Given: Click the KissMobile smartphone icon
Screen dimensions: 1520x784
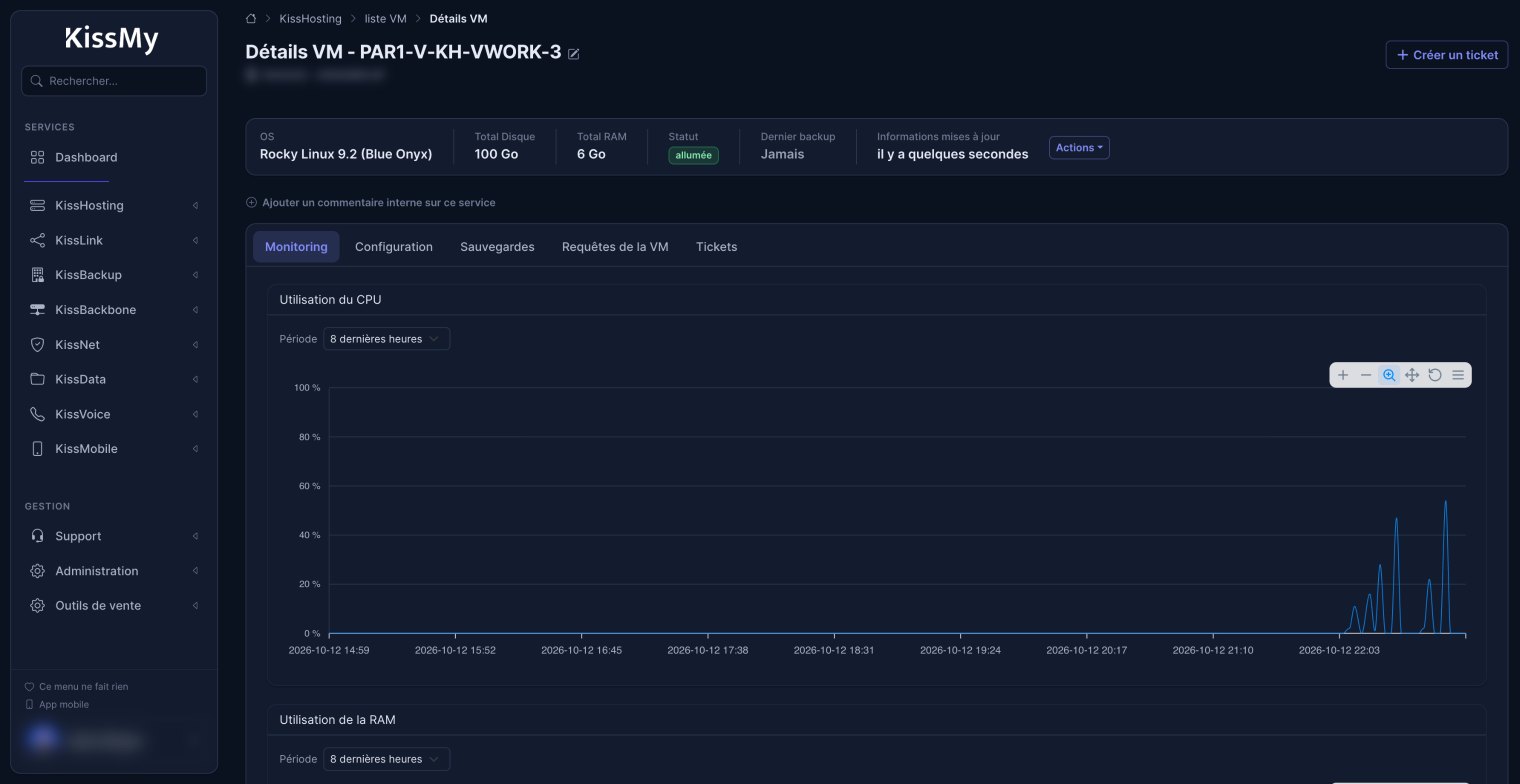Looking at the screenshot, I should point(38,449).
